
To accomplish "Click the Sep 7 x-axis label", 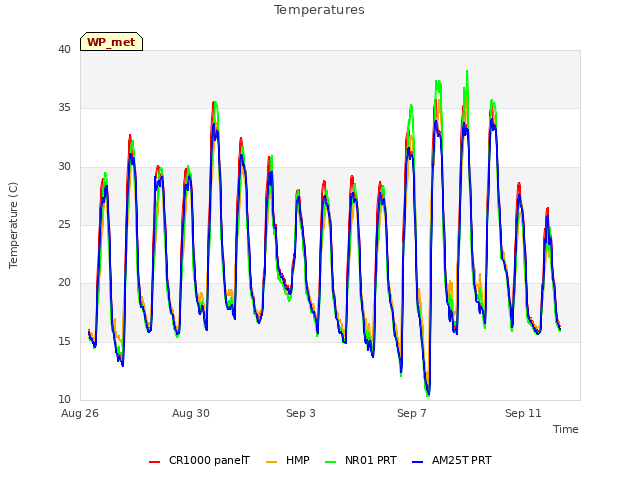I will point(412,413).
